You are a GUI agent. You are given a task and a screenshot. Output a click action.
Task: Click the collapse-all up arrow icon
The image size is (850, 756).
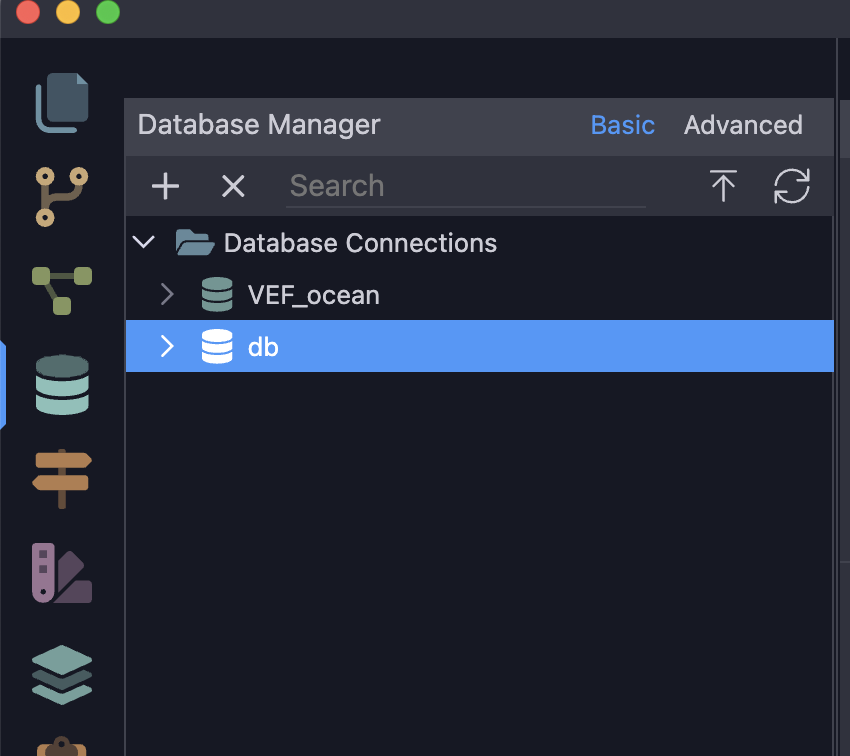(723, 185)
